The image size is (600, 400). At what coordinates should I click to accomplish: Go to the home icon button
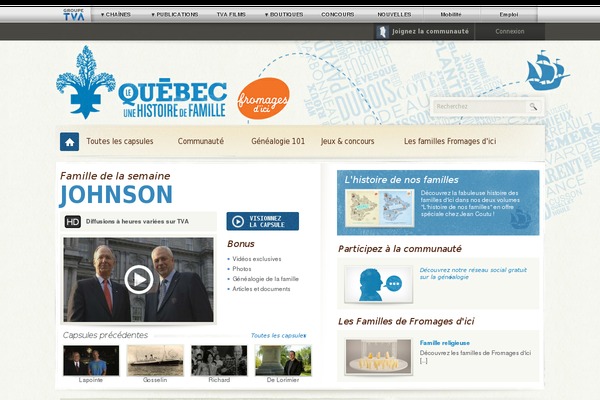tap(69, 142)
